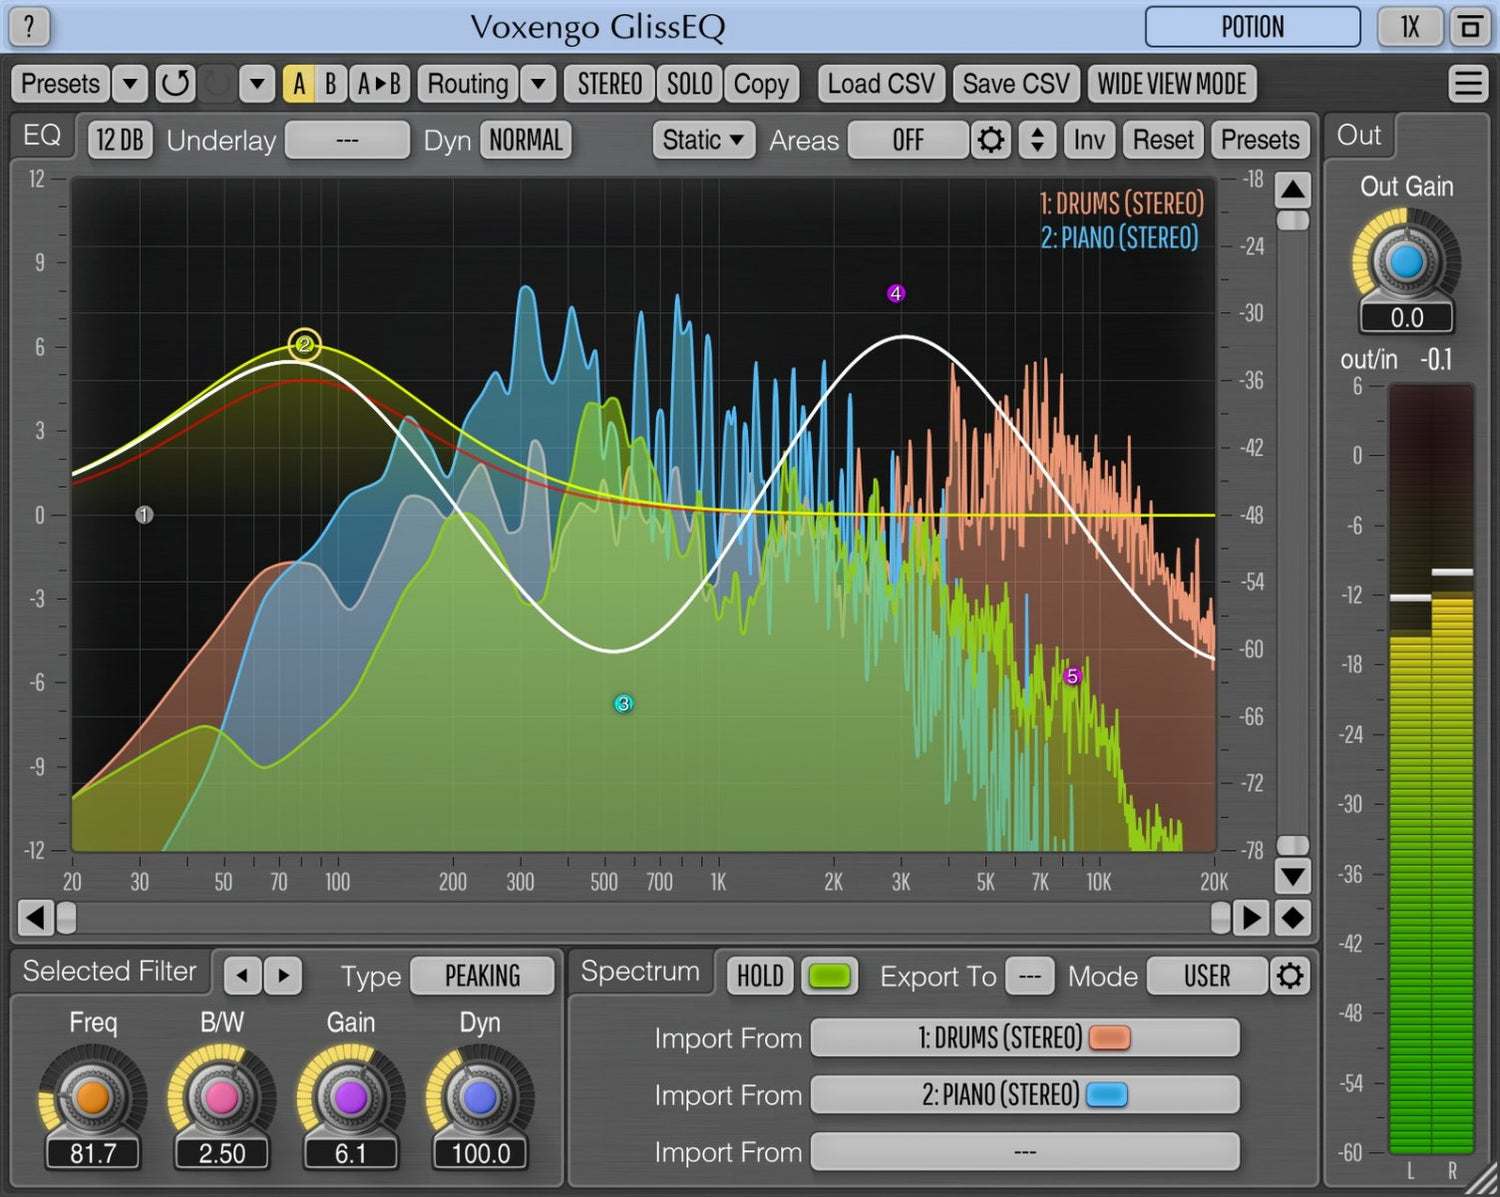Expand the Presets dropdown arrow
Image resolution: width=1500 pixels, height=1197 pixels.
pos(130,84)
